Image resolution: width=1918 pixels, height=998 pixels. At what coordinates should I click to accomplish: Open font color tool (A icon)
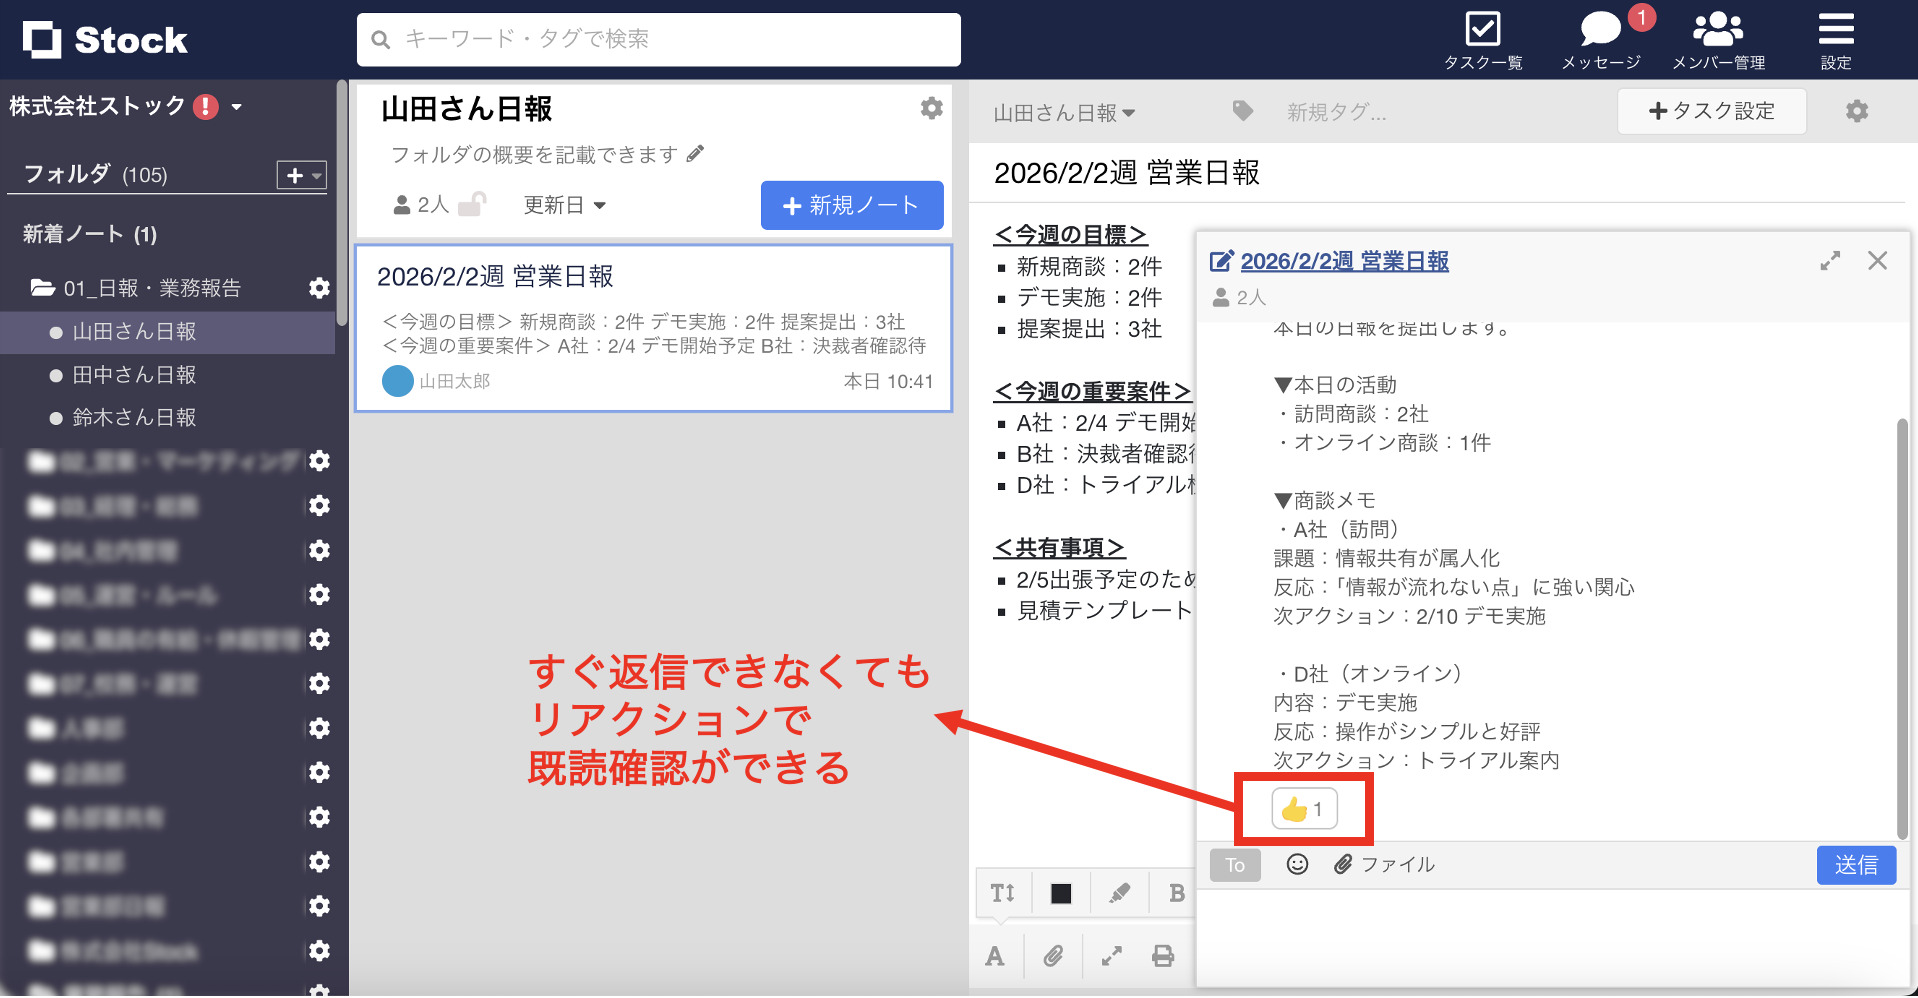(x=995, y=956)
